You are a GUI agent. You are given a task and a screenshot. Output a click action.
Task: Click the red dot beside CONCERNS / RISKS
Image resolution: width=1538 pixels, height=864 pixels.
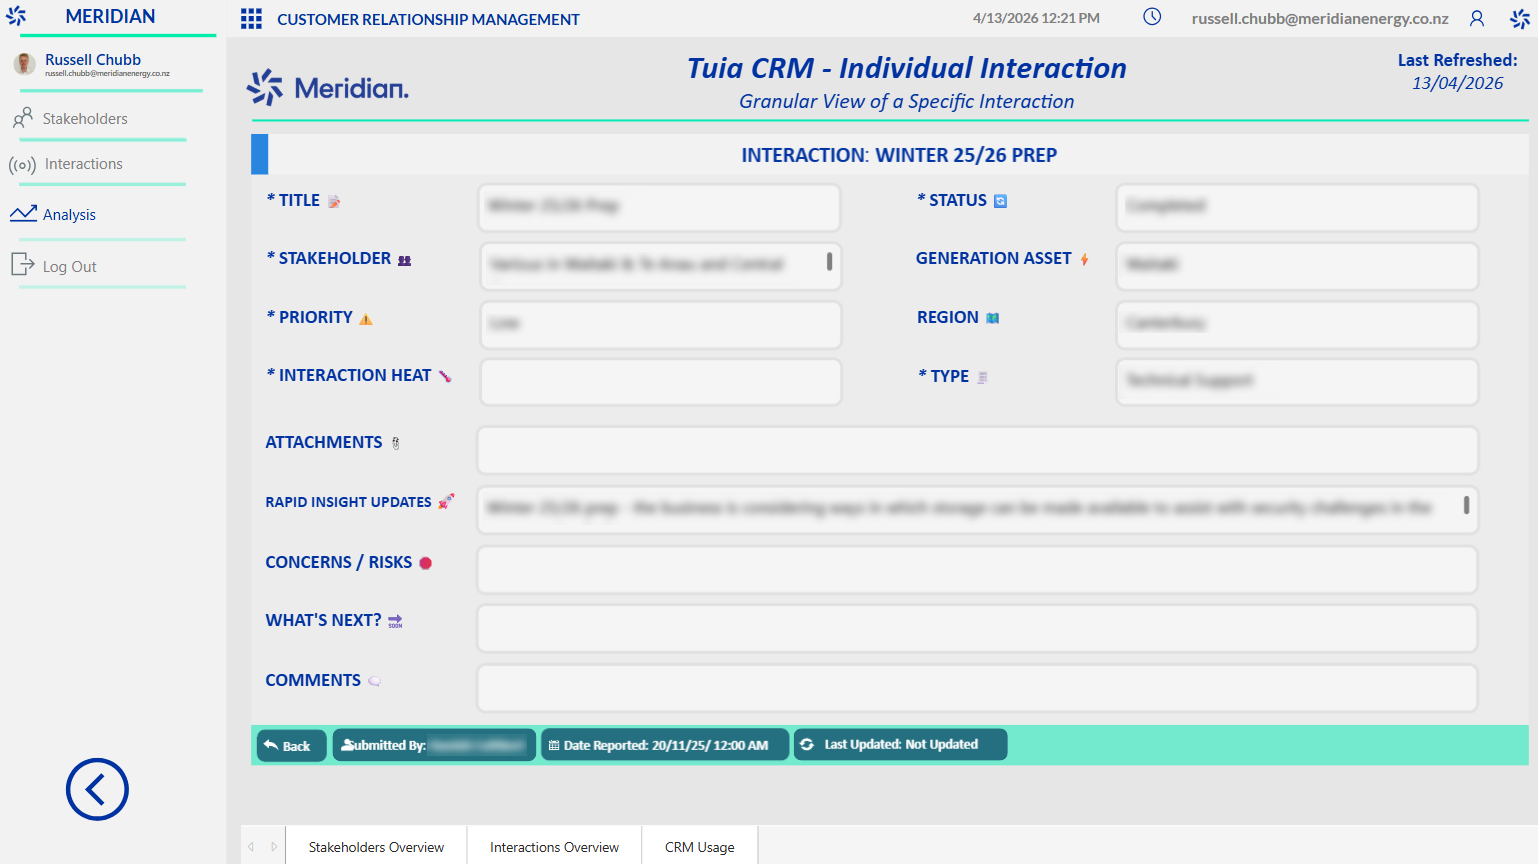pos(425,563)
